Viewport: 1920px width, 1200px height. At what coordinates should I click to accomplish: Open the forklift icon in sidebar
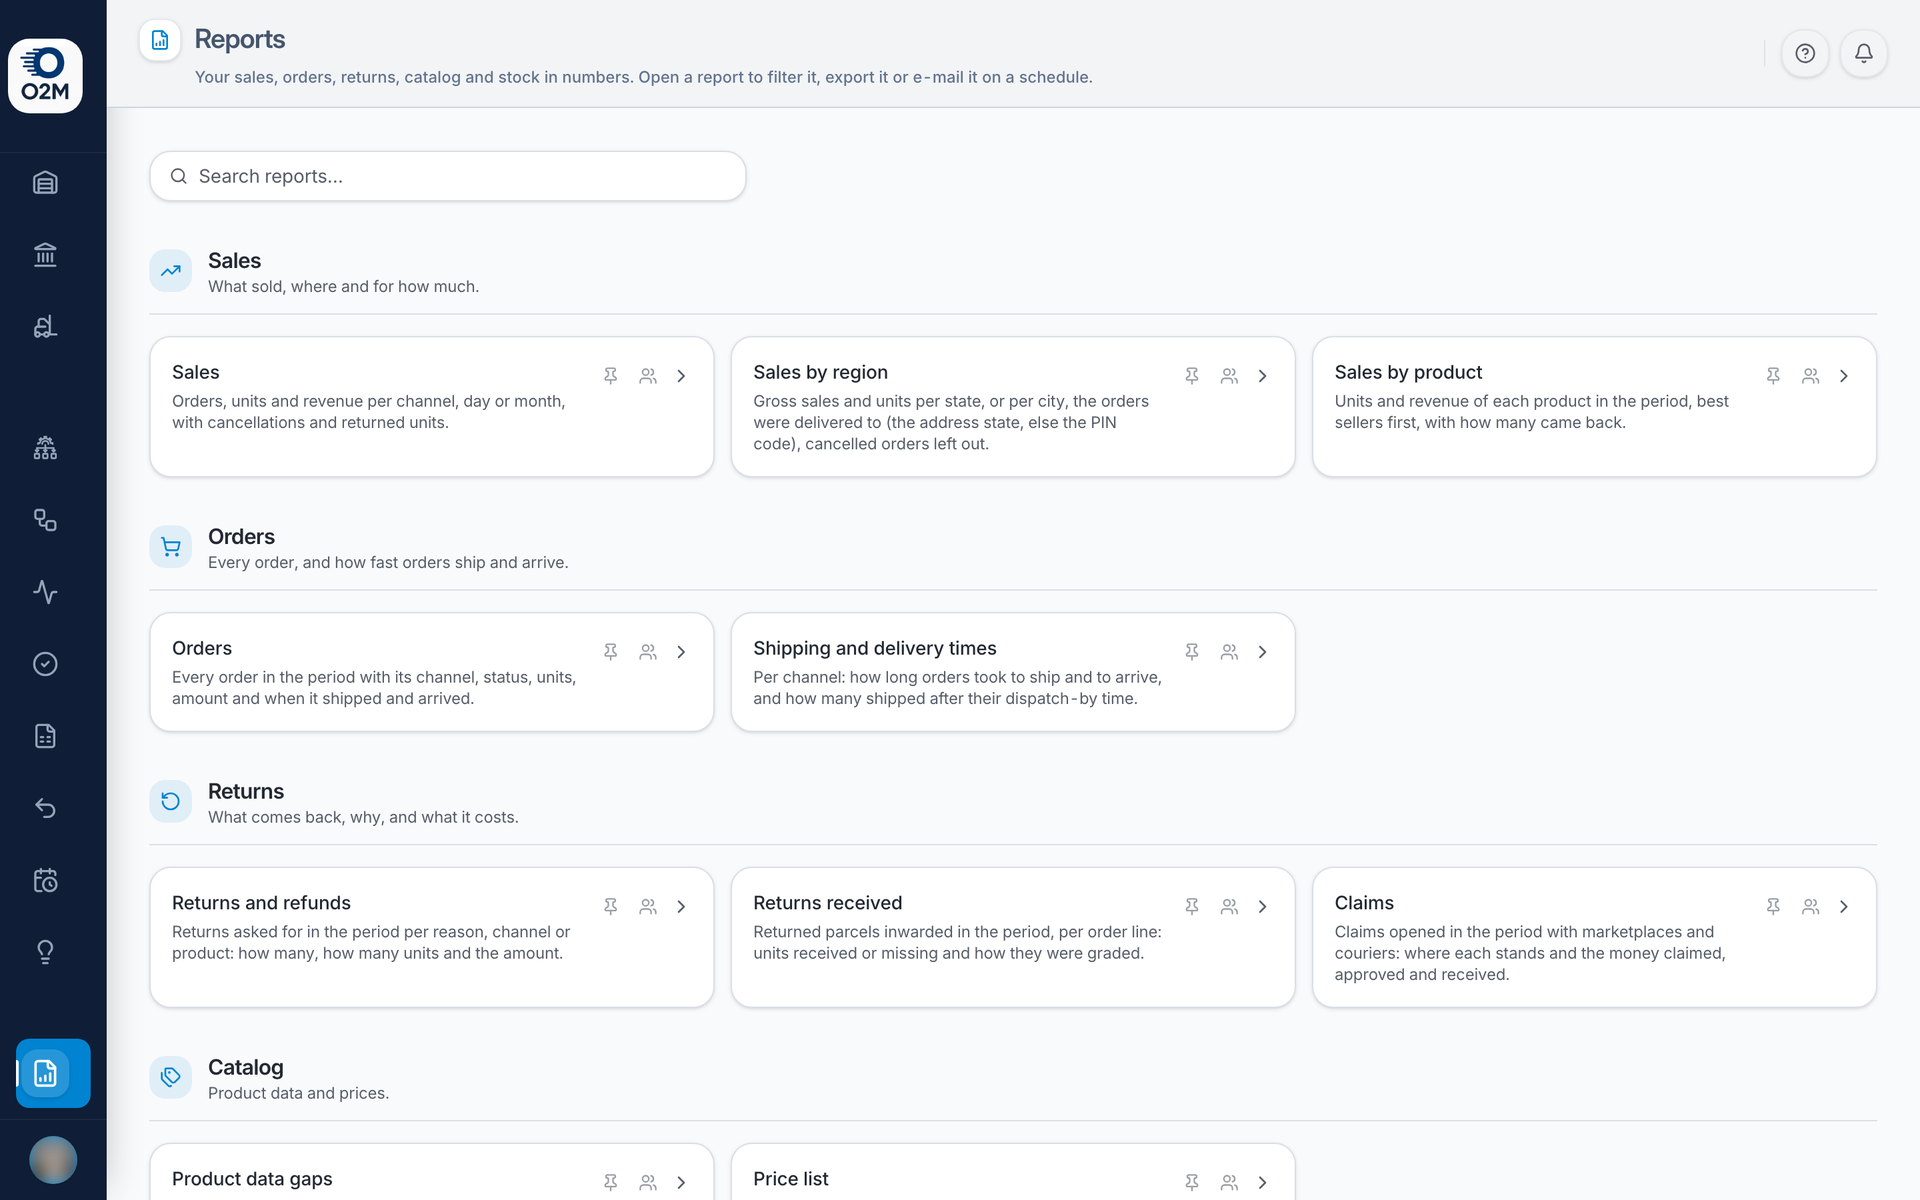pos(45,327)
